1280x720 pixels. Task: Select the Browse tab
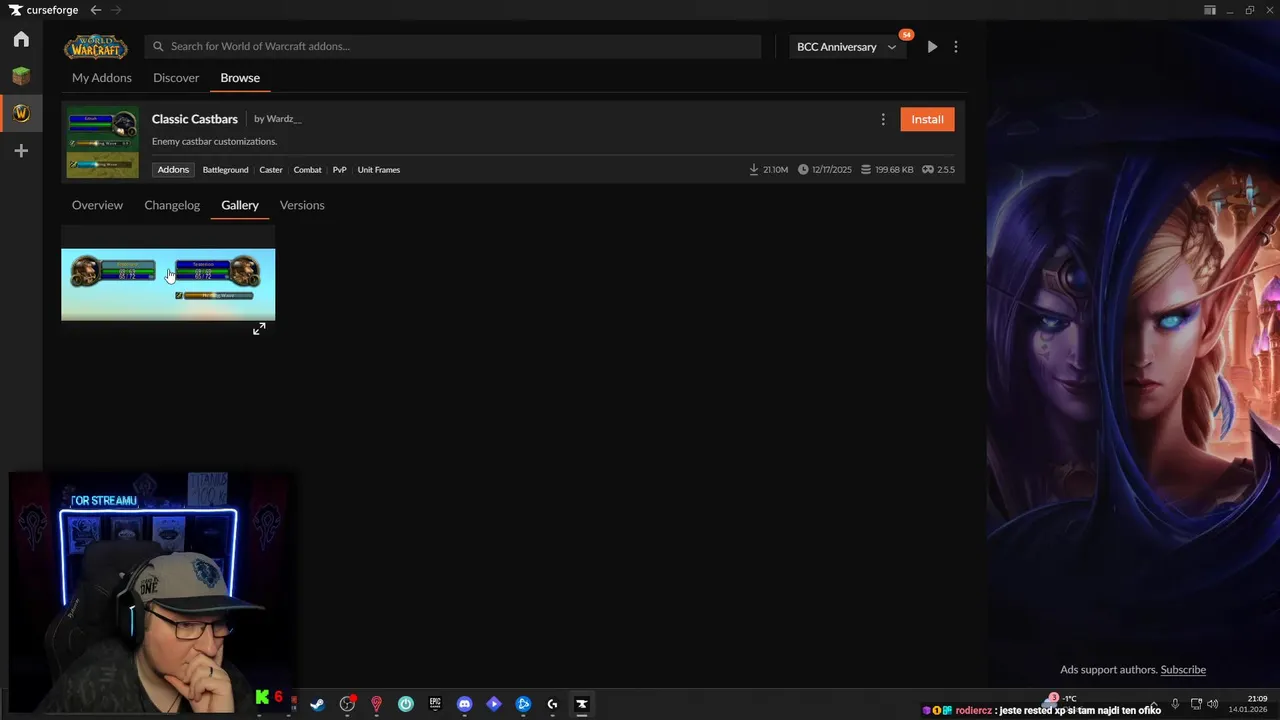[x=240, y=78]
